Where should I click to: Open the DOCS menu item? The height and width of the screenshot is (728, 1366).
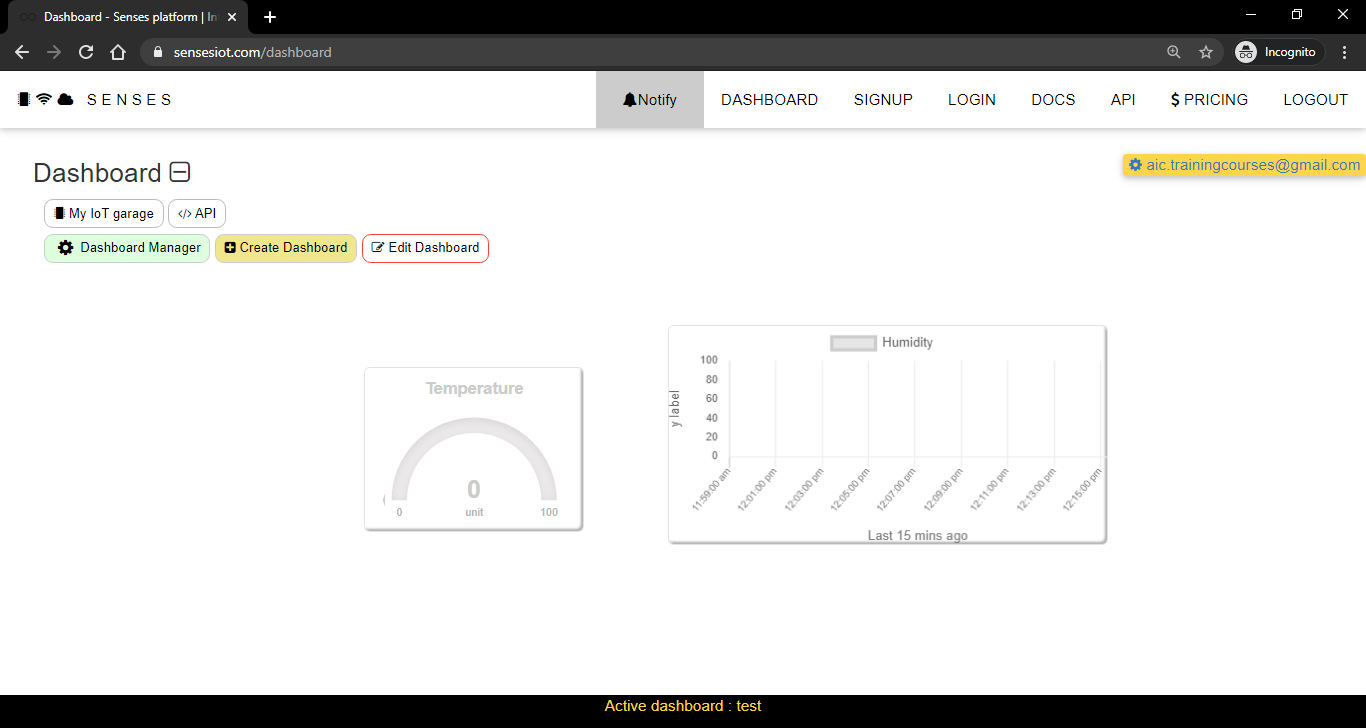(1053, 100)
